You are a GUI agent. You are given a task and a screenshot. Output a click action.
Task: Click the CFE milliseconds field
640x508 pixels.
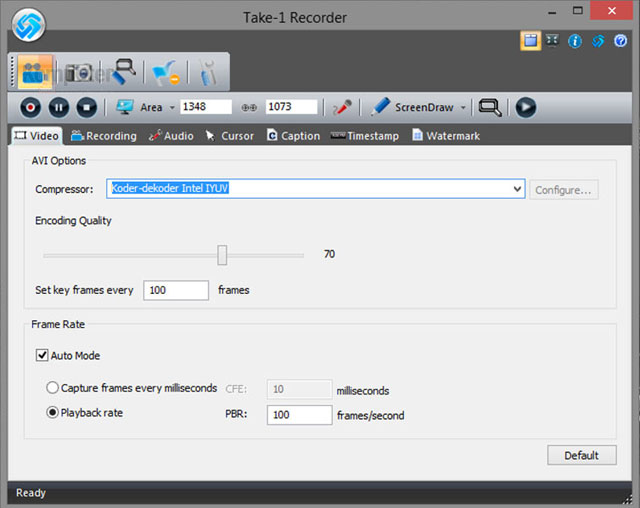coord(299,389)
